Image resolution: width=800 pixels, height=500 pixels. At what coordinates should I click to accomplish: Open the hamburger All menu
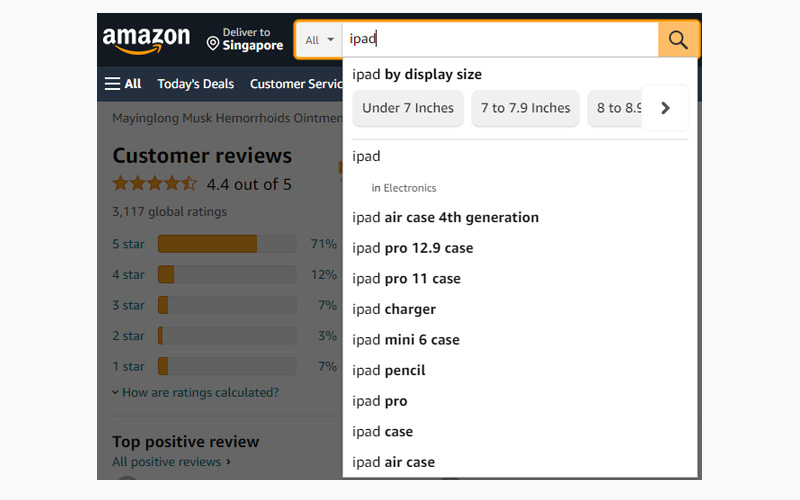123,84
